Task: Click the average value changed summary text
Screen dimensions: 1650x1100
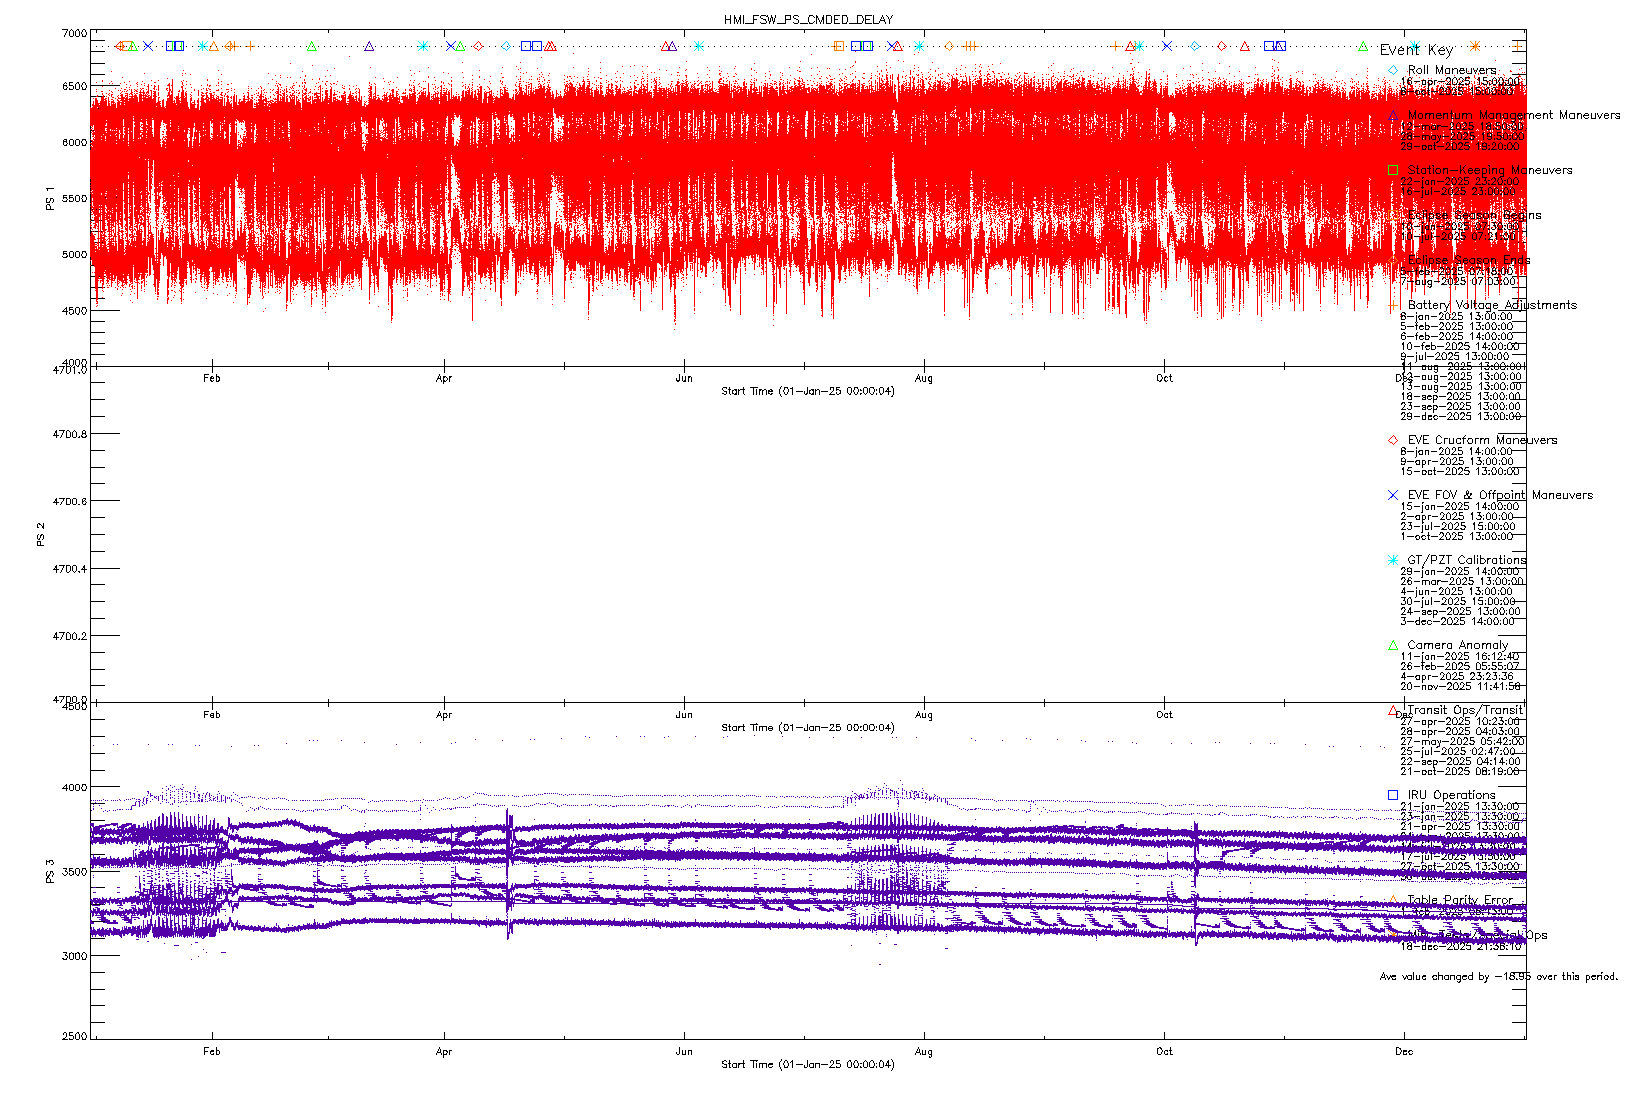Action: [x=1498, y=976]
